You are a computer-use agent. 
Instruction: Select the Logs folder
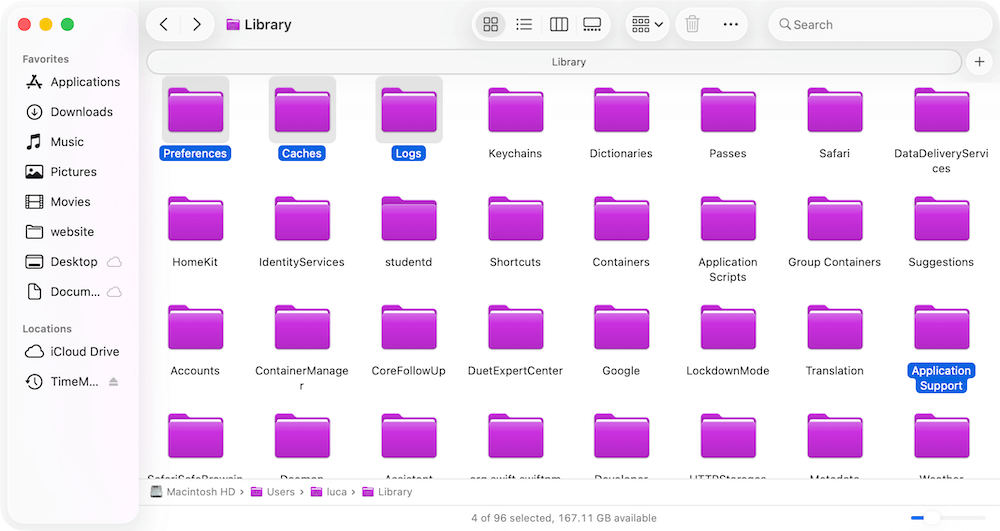pyautogui.click(x=408, y=118)
